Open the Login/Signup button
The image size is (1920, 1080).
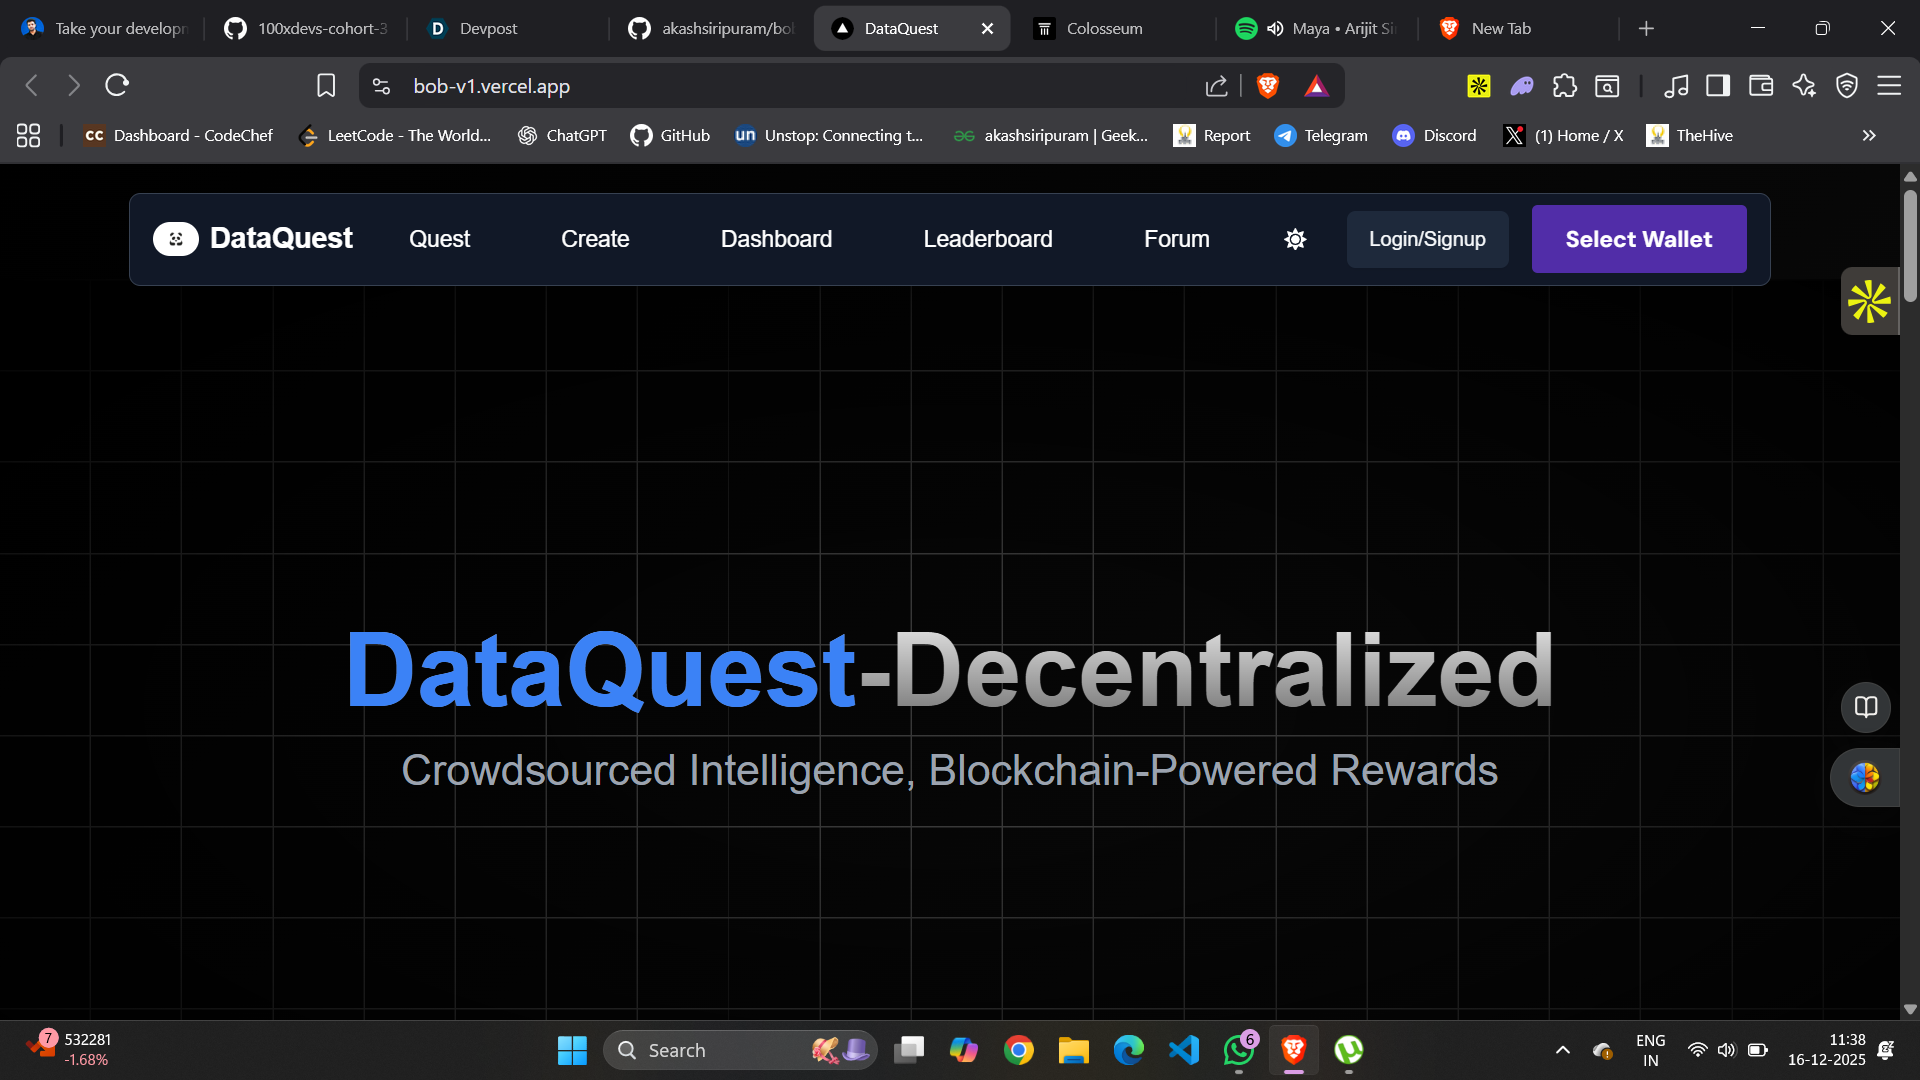(x=1427, y=239)
